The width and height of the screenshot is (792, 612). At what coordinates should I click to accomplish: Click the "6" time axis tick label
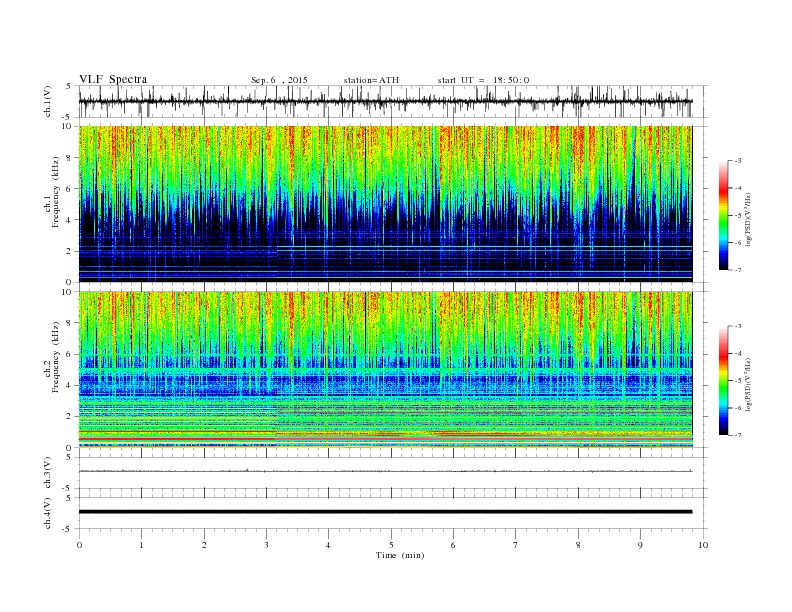pos(453,545)
